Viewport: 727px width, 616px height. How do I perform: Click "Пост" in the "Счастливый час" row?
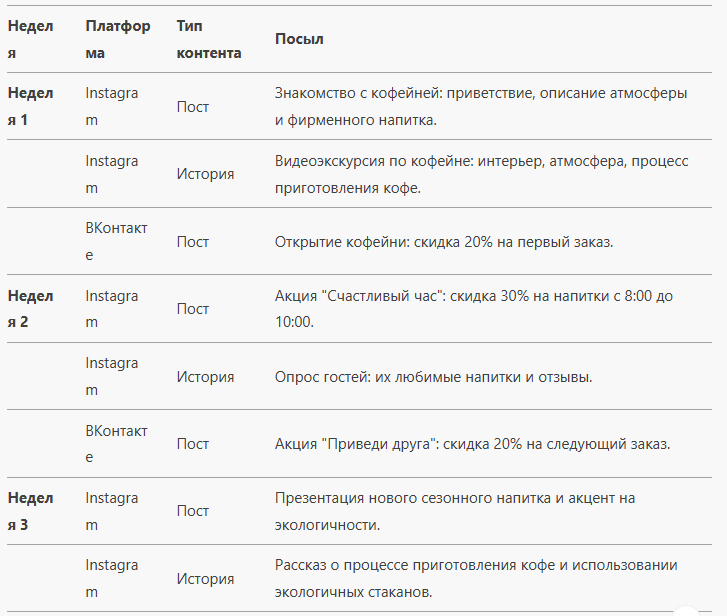[x=193, y=309]
